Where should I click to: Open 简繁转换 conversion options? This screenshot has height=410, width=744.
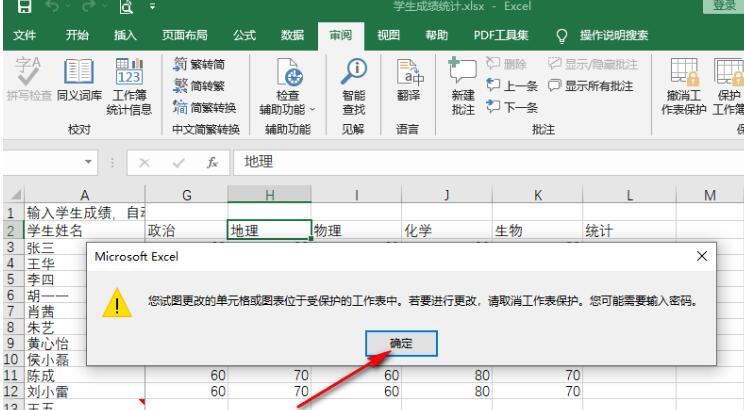click(205, 108)
